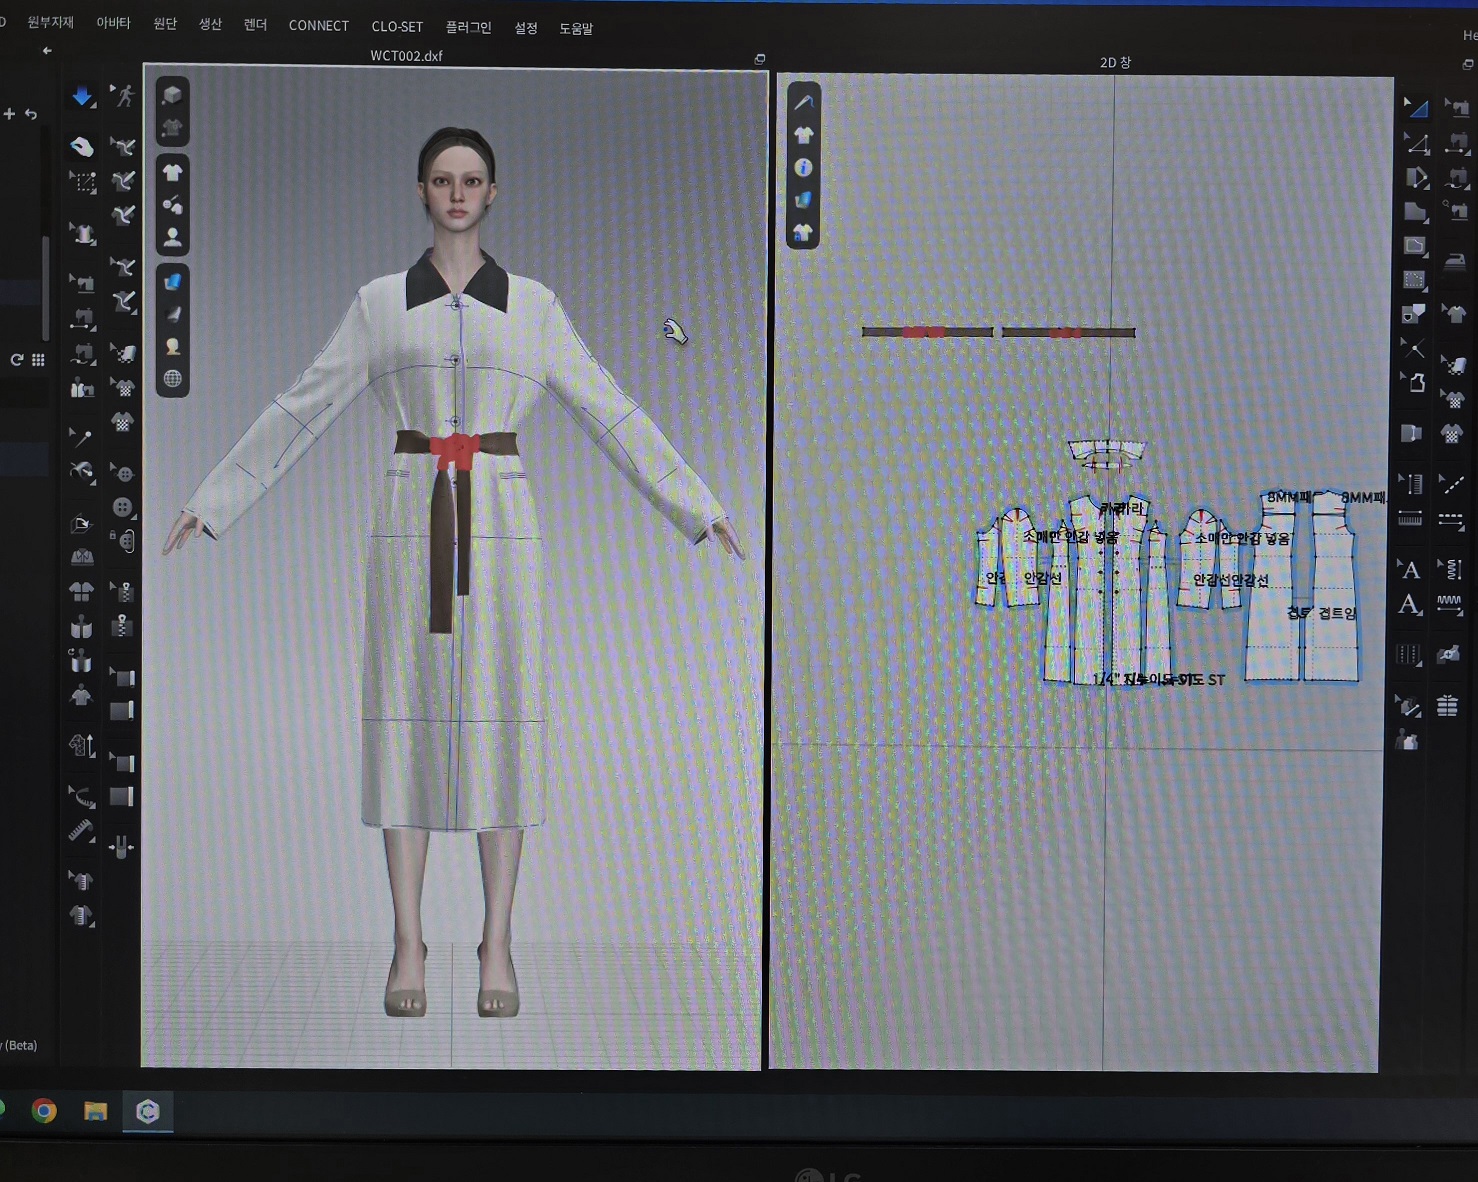
Task: Undock the 3D window via float icon
Action: click(759, 59)
